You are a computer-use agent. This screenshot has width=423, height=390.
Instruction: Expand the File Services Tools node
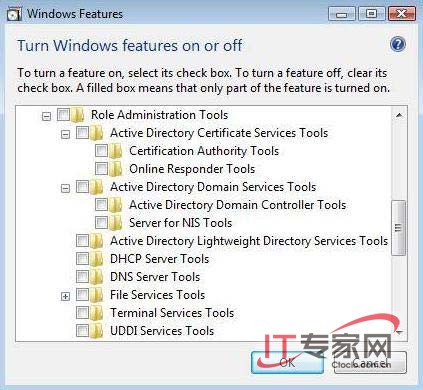click(66, 296)
